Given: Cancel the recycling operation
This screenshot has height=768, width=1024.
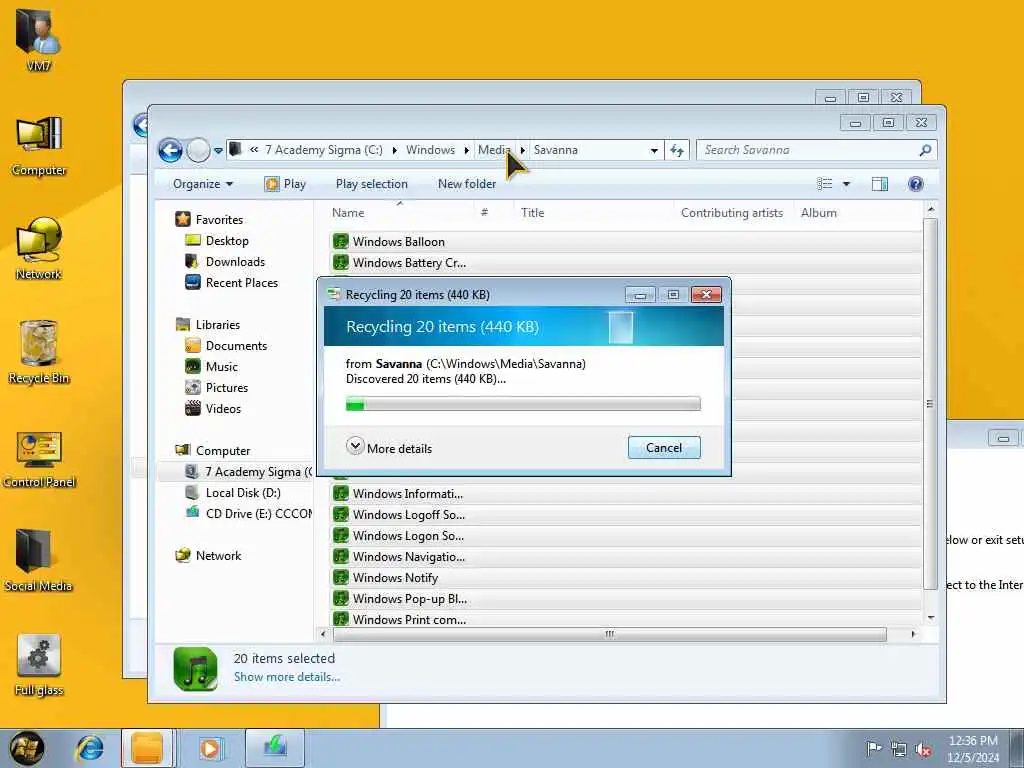Looking at the screenshot, I should (x=664, y=448).
